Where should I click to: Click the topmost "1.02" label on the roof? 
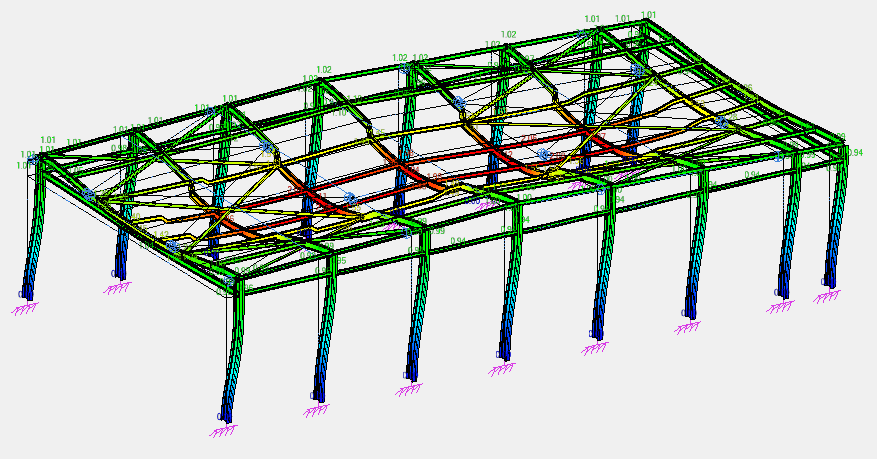click(x=508, y=35)
